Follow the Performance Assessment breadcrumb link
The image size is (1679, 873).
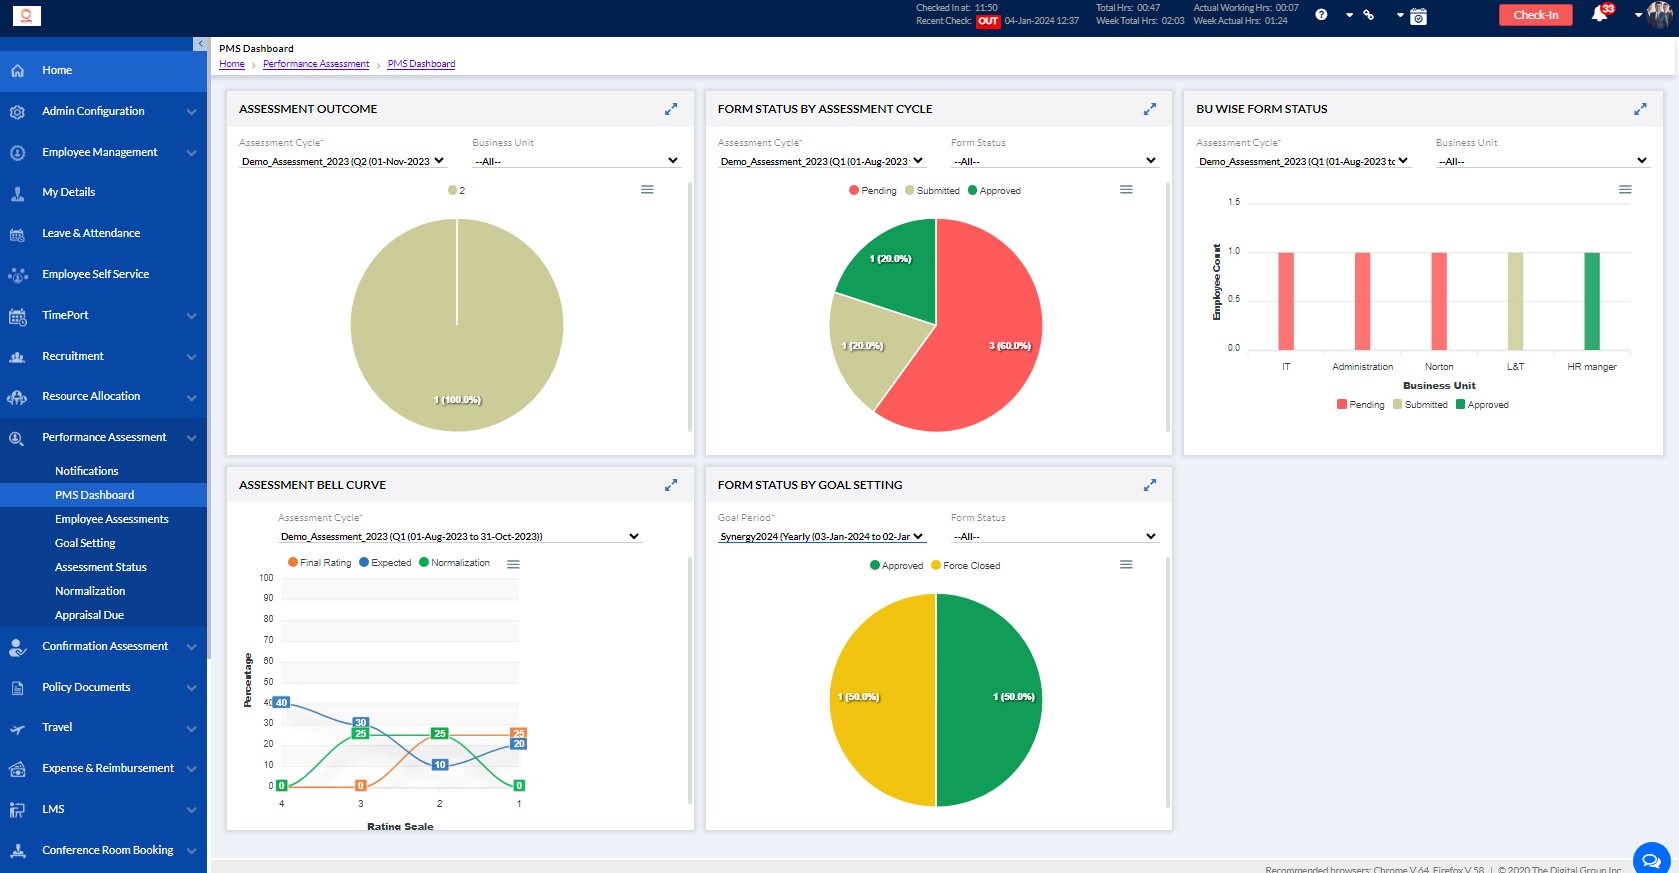click(316, 64)
